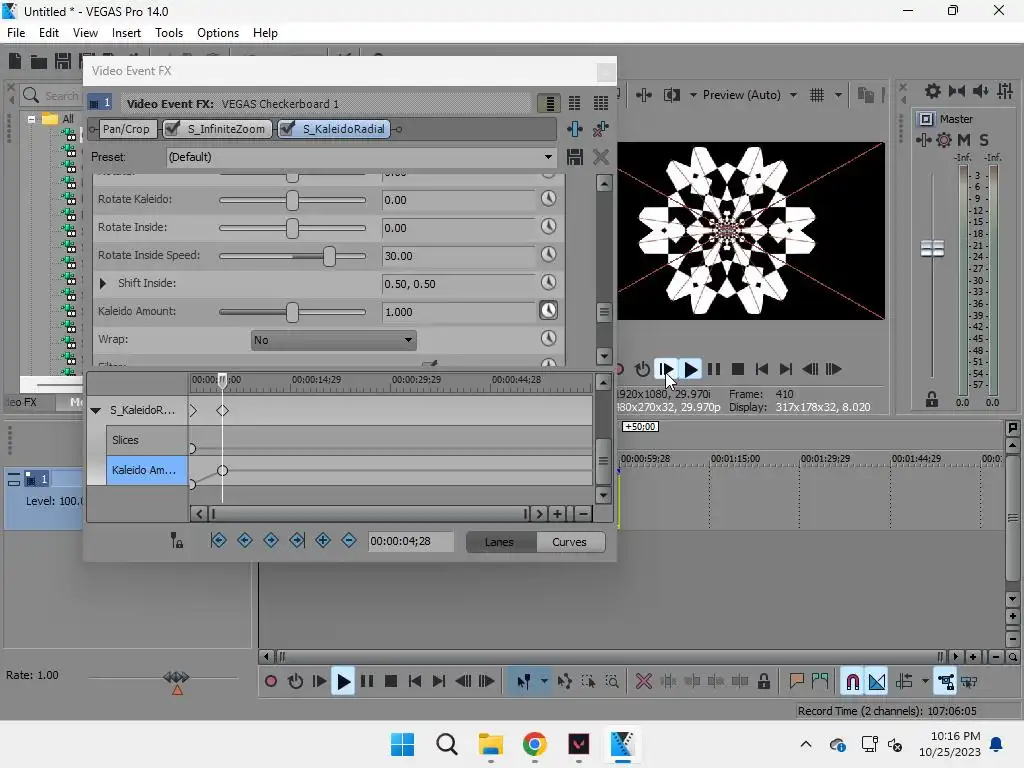Stop playback in the main timeline transport bar
This screenshot has width=1024, height=768.
(x=391, y=681)
